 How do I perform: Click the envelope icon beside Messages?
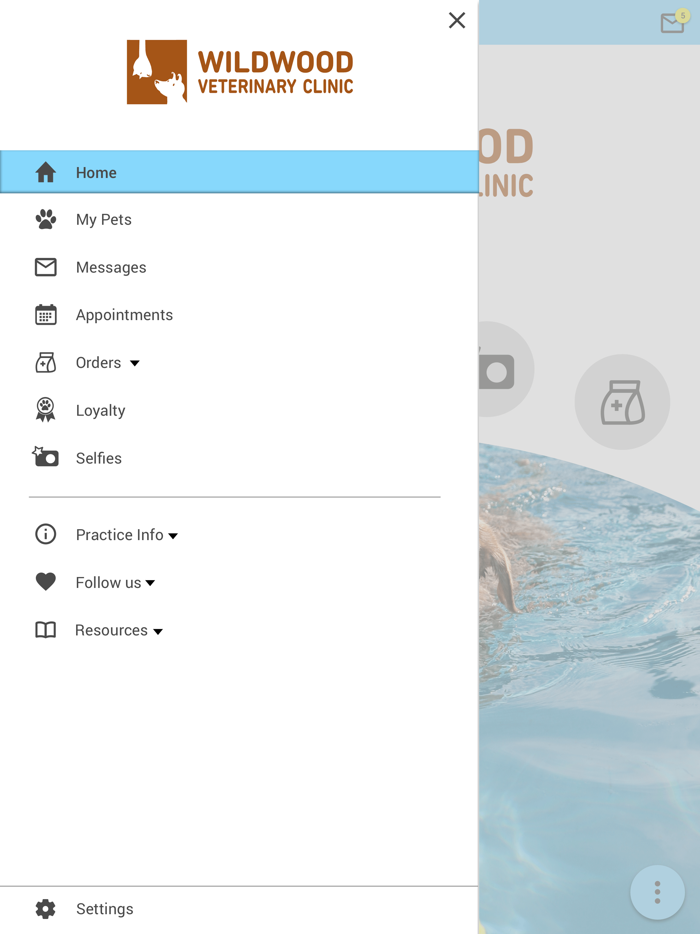click(x=46, y=267)
